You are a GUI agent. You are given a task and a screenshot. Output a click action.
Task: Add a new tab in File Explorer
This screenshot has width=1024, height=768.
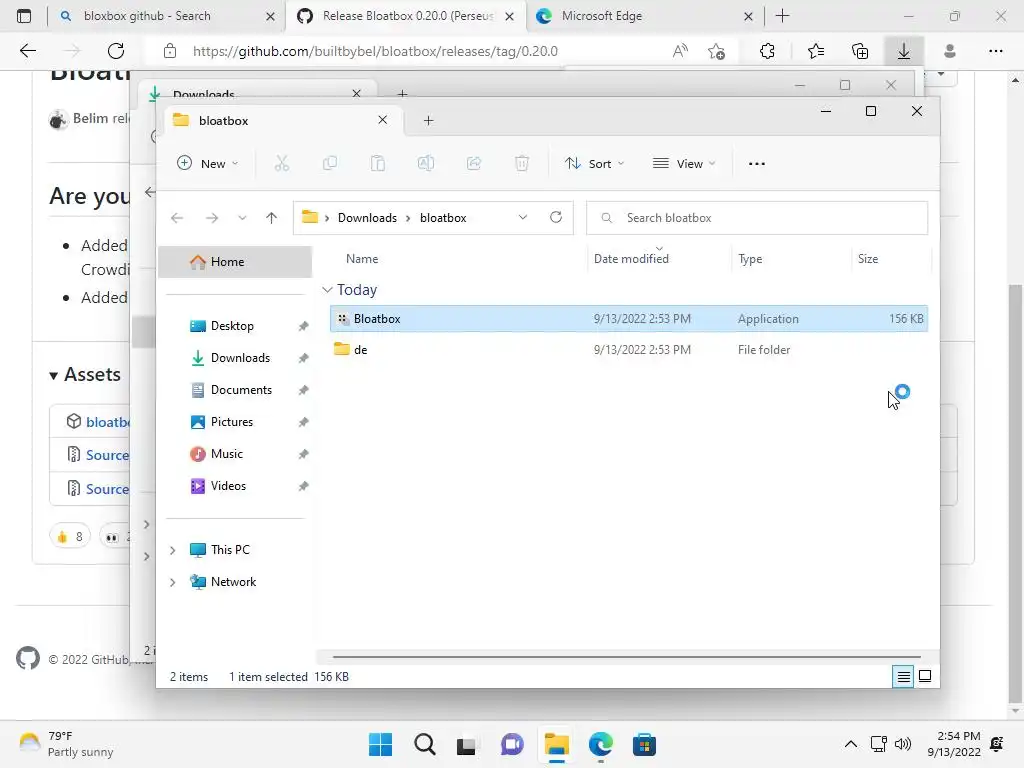[428, 120]
